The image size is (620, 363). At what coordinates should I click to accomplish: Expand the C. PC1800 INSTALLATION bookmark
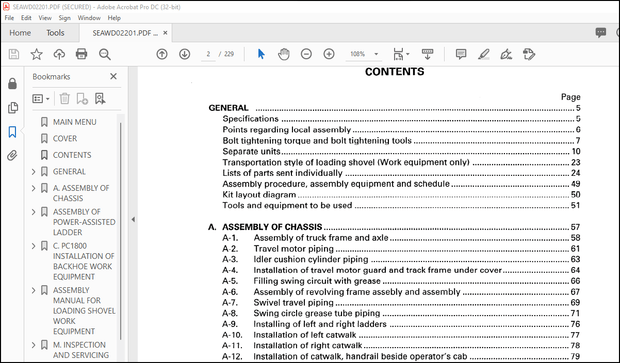pyautogui.click(x=34, y=246)
